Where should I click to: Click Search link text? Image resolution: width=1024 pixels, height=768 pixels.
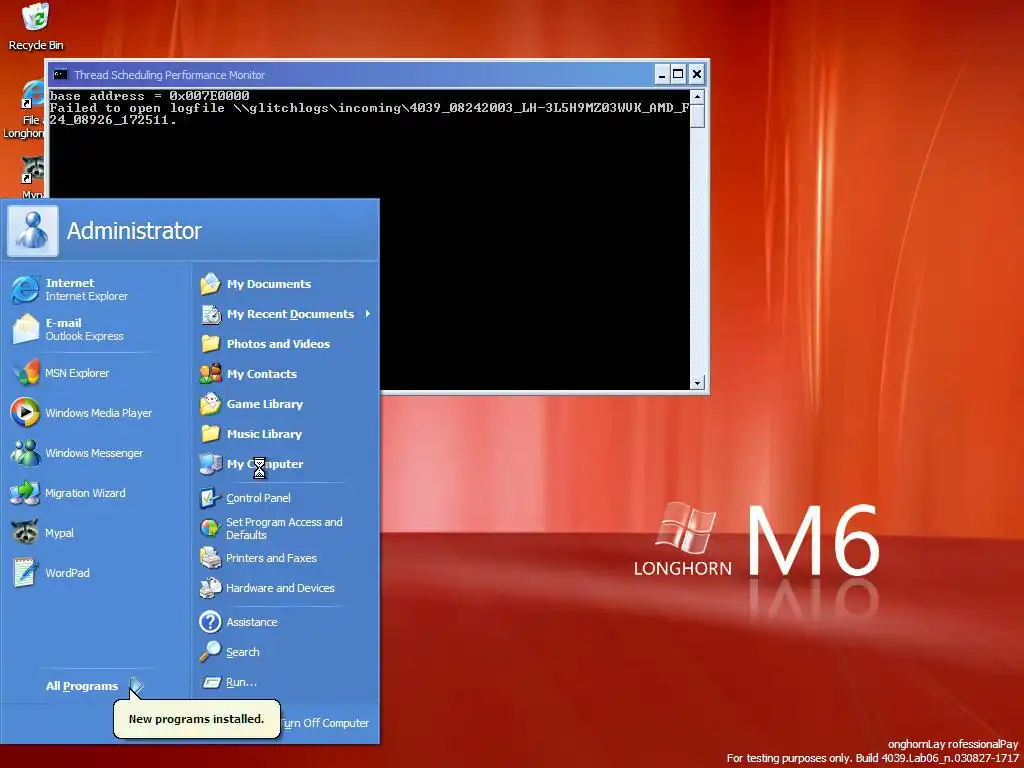click(242, 652)
